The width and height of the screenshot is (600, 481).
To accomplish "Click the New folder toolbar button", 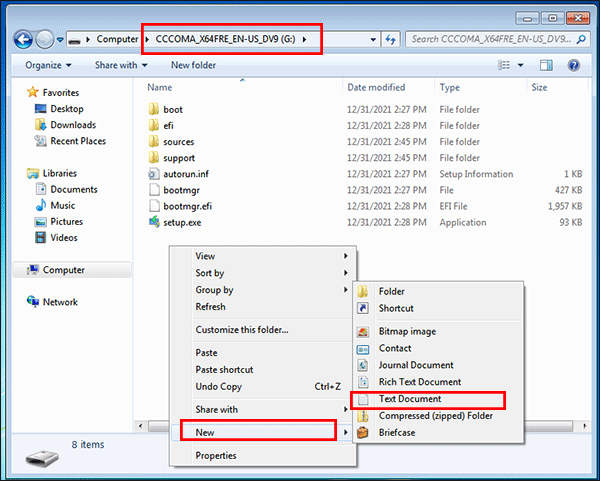I will 193,65.
